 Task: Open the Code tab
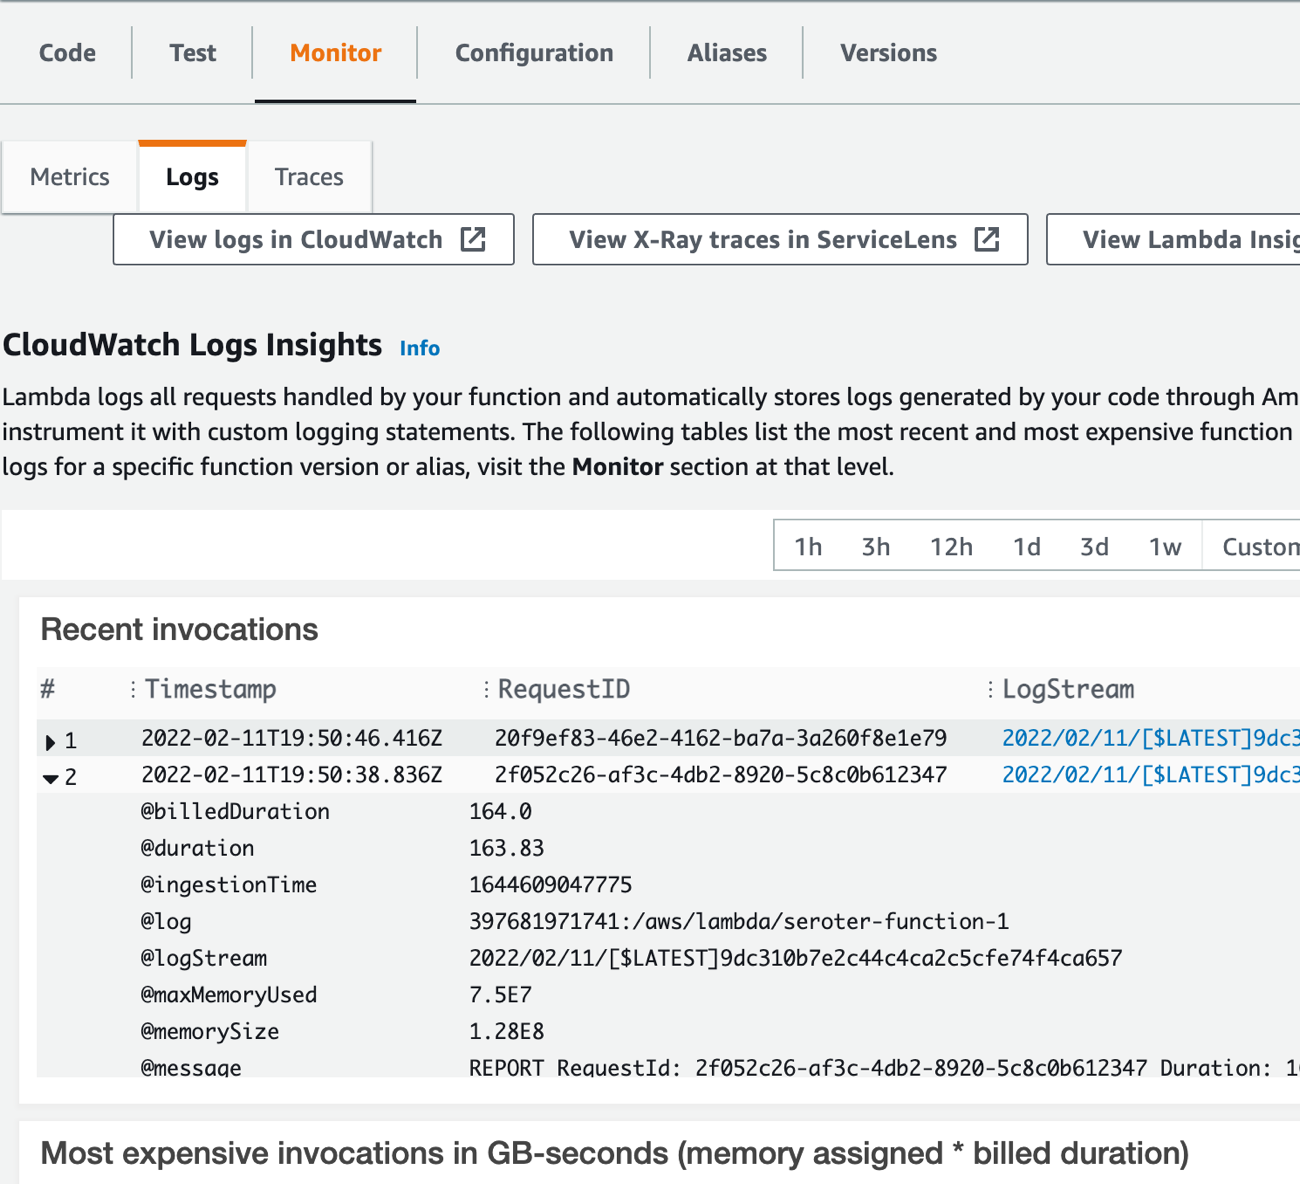pos(67,53)
